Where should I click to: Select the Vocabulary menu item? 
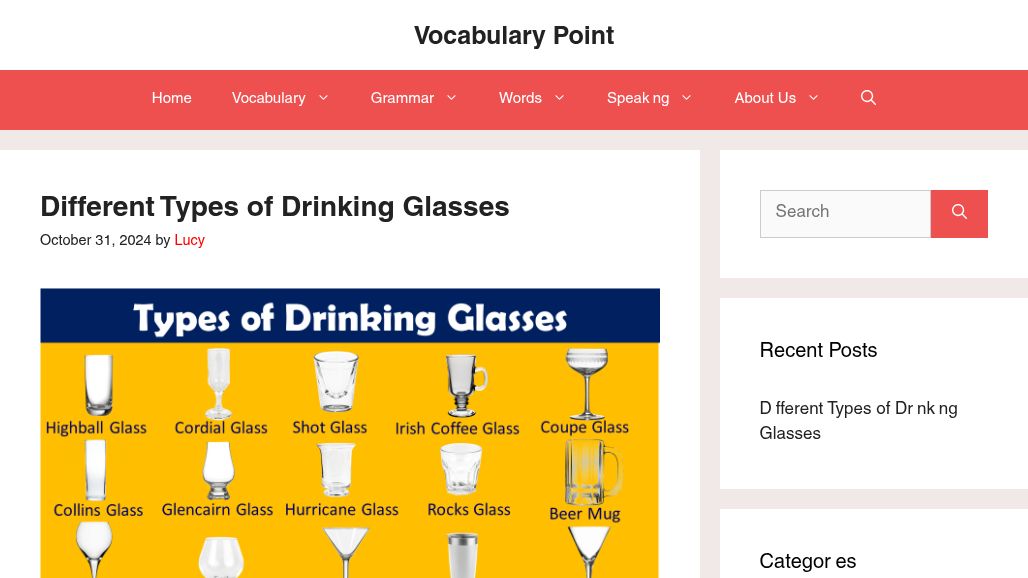pos(268,99)
